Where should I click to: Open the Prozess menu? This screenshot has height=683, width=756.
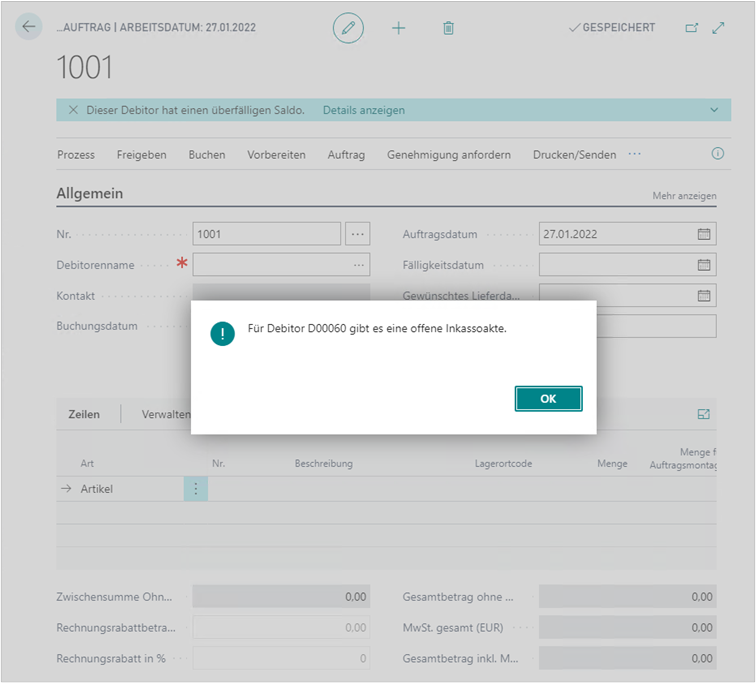(x=76, y=155)
